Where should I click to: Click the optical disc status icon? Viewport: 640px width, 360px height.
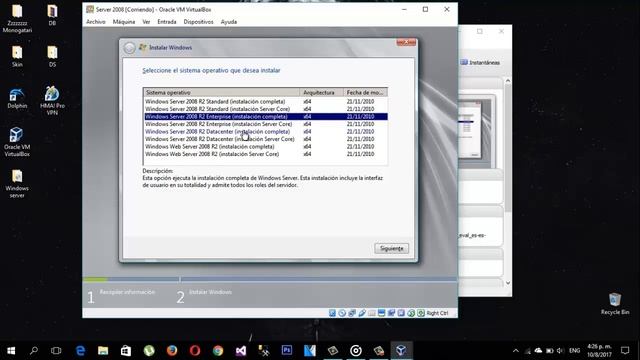click(x=342, y=313)
